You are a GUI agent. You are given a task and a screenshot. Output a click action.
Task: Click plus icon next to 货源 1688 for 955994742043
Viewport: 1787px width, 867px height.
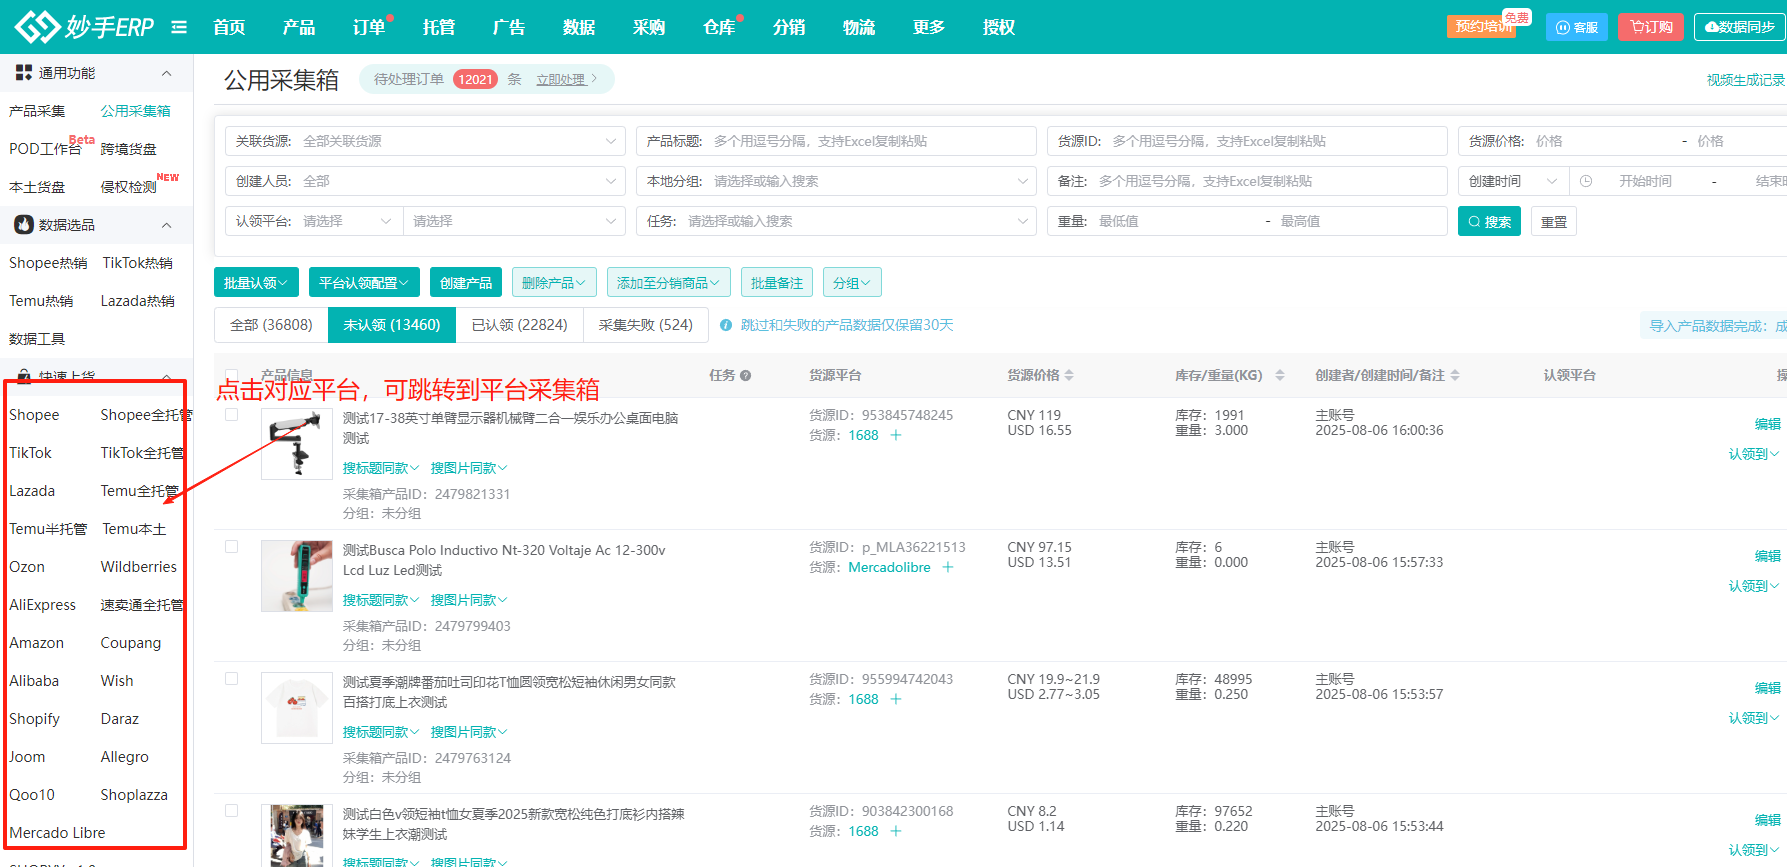pyautogui.click(x=896, y=699)
